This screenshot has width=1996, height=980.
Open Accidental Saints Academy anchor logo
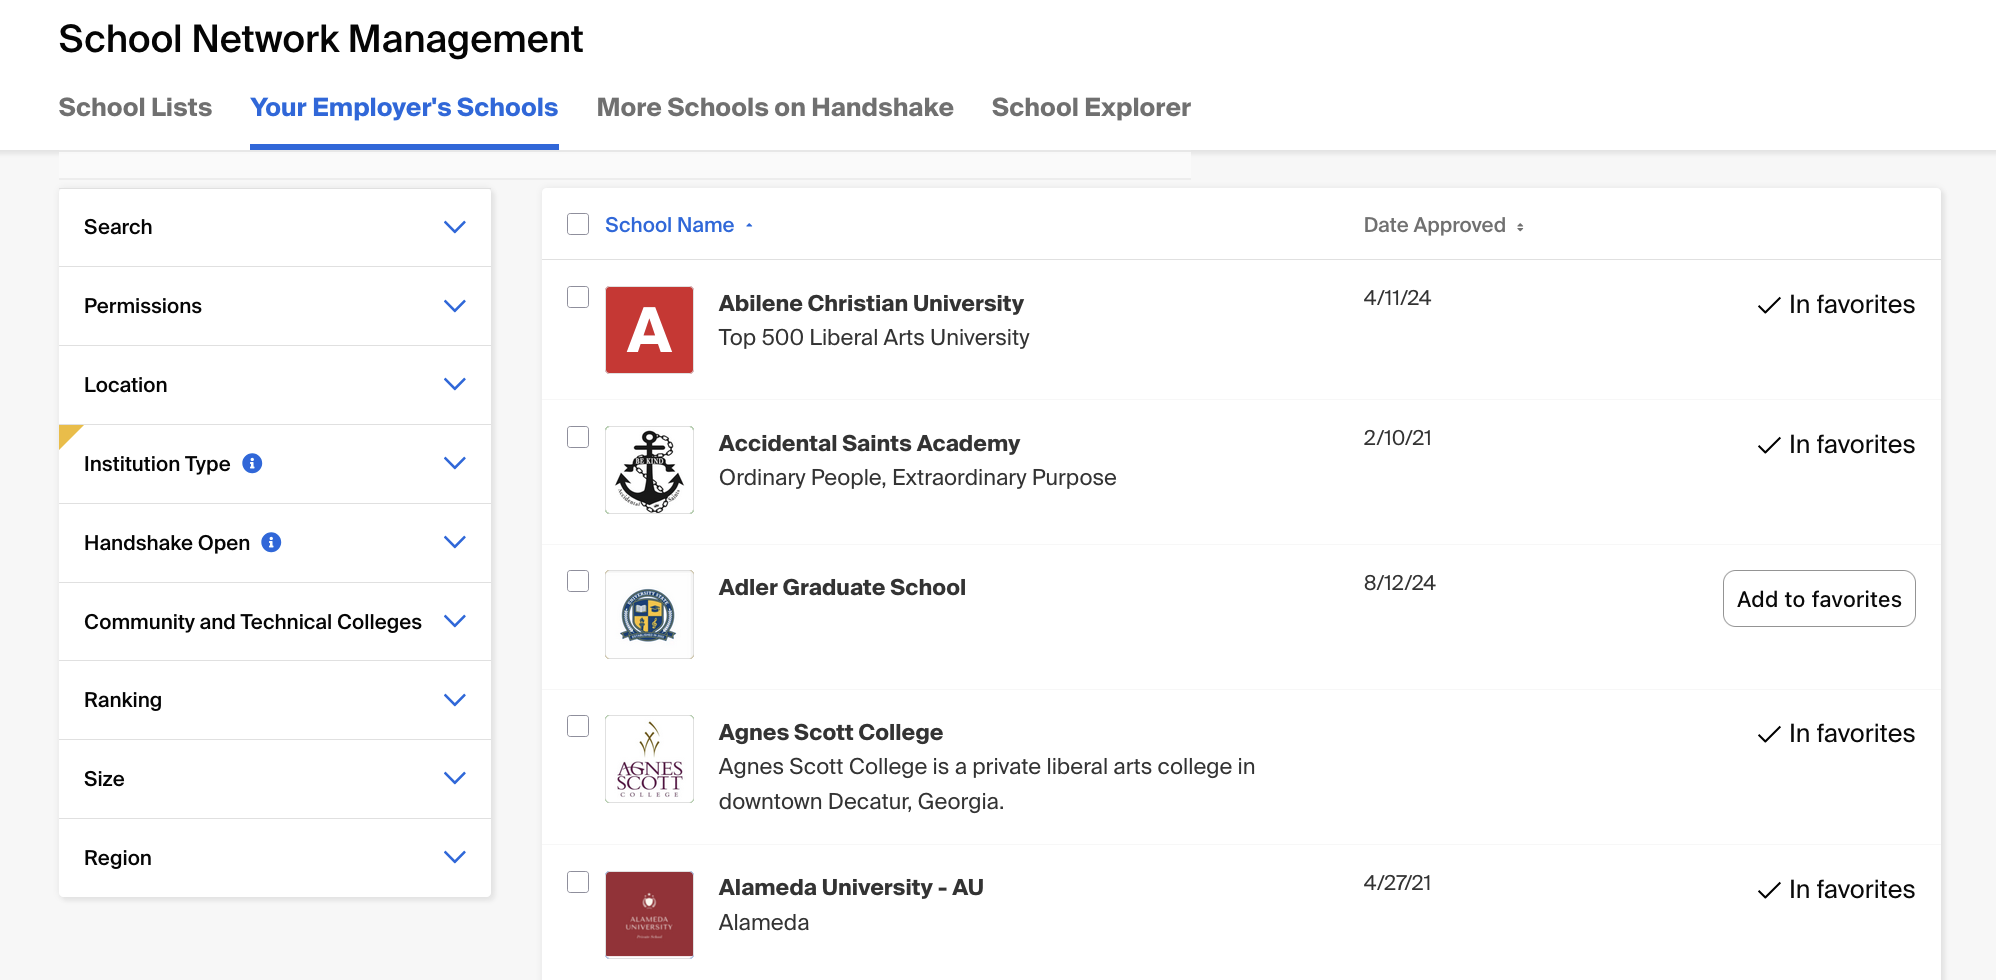click(649, 470)
